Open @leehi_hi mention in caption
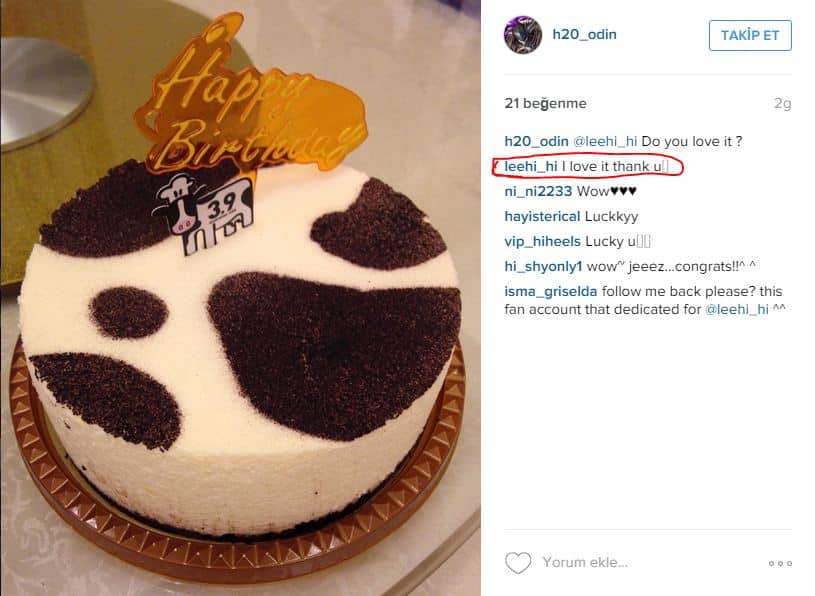 point(604,141)
